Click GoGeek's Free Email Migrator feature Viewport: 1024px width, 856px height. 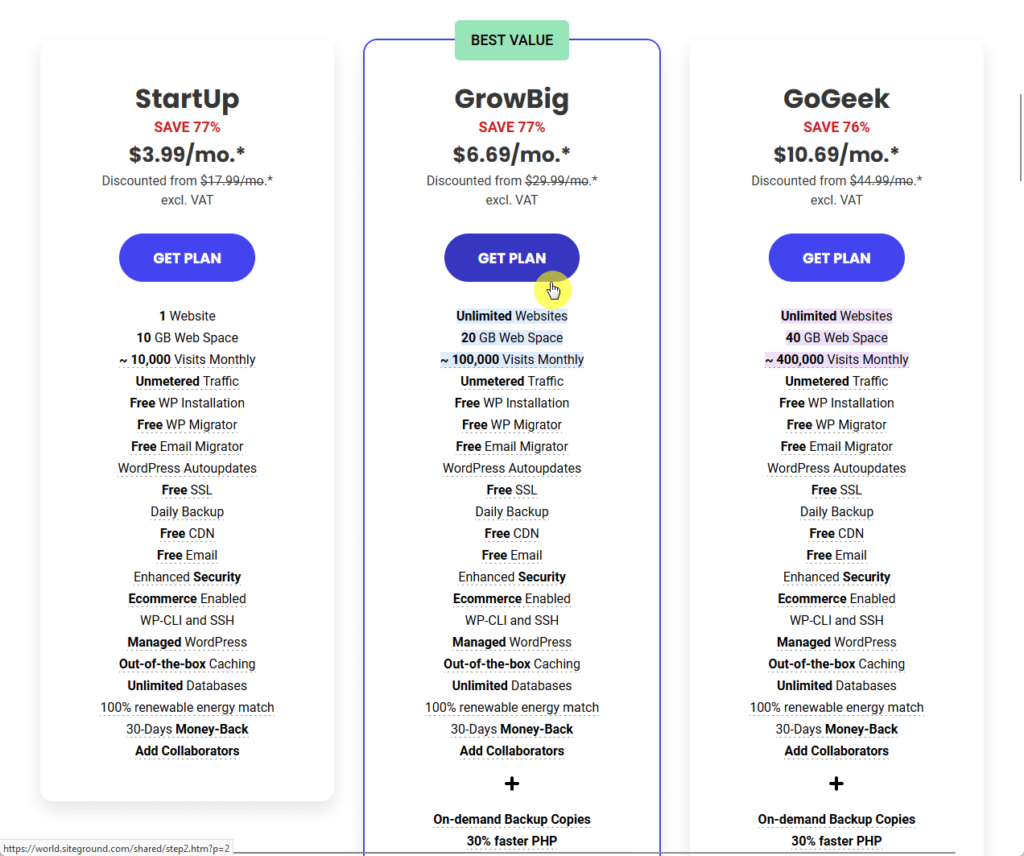tap(836, 447)
